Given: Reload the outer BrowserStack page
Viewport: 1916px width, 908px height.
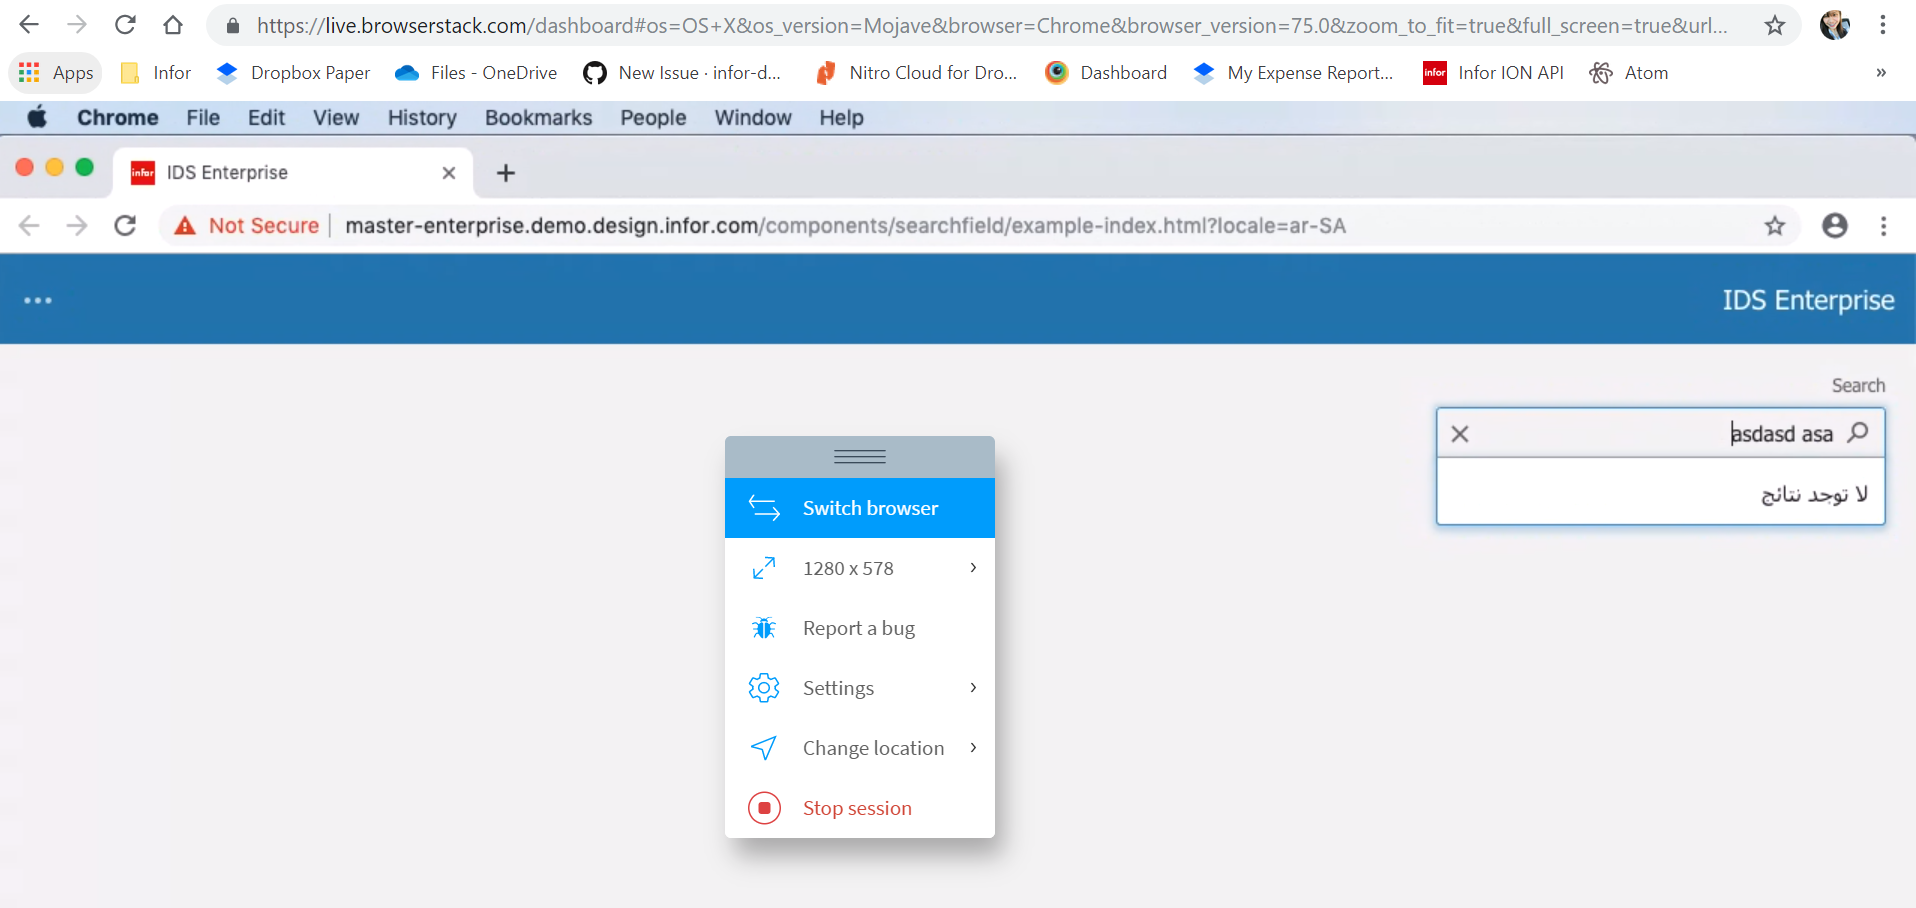Looking at the screenshot, I should 125,25.
